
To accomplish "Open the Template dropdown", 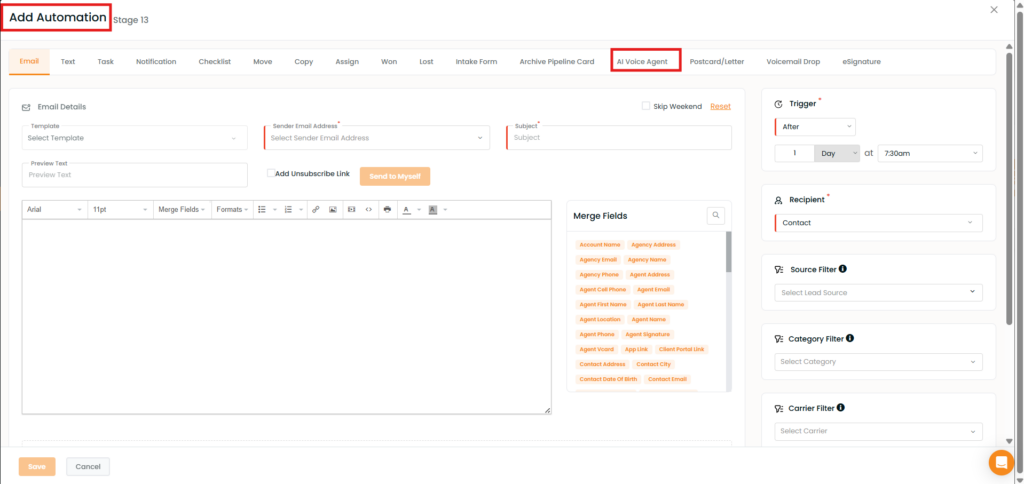I will pos(134,138).
